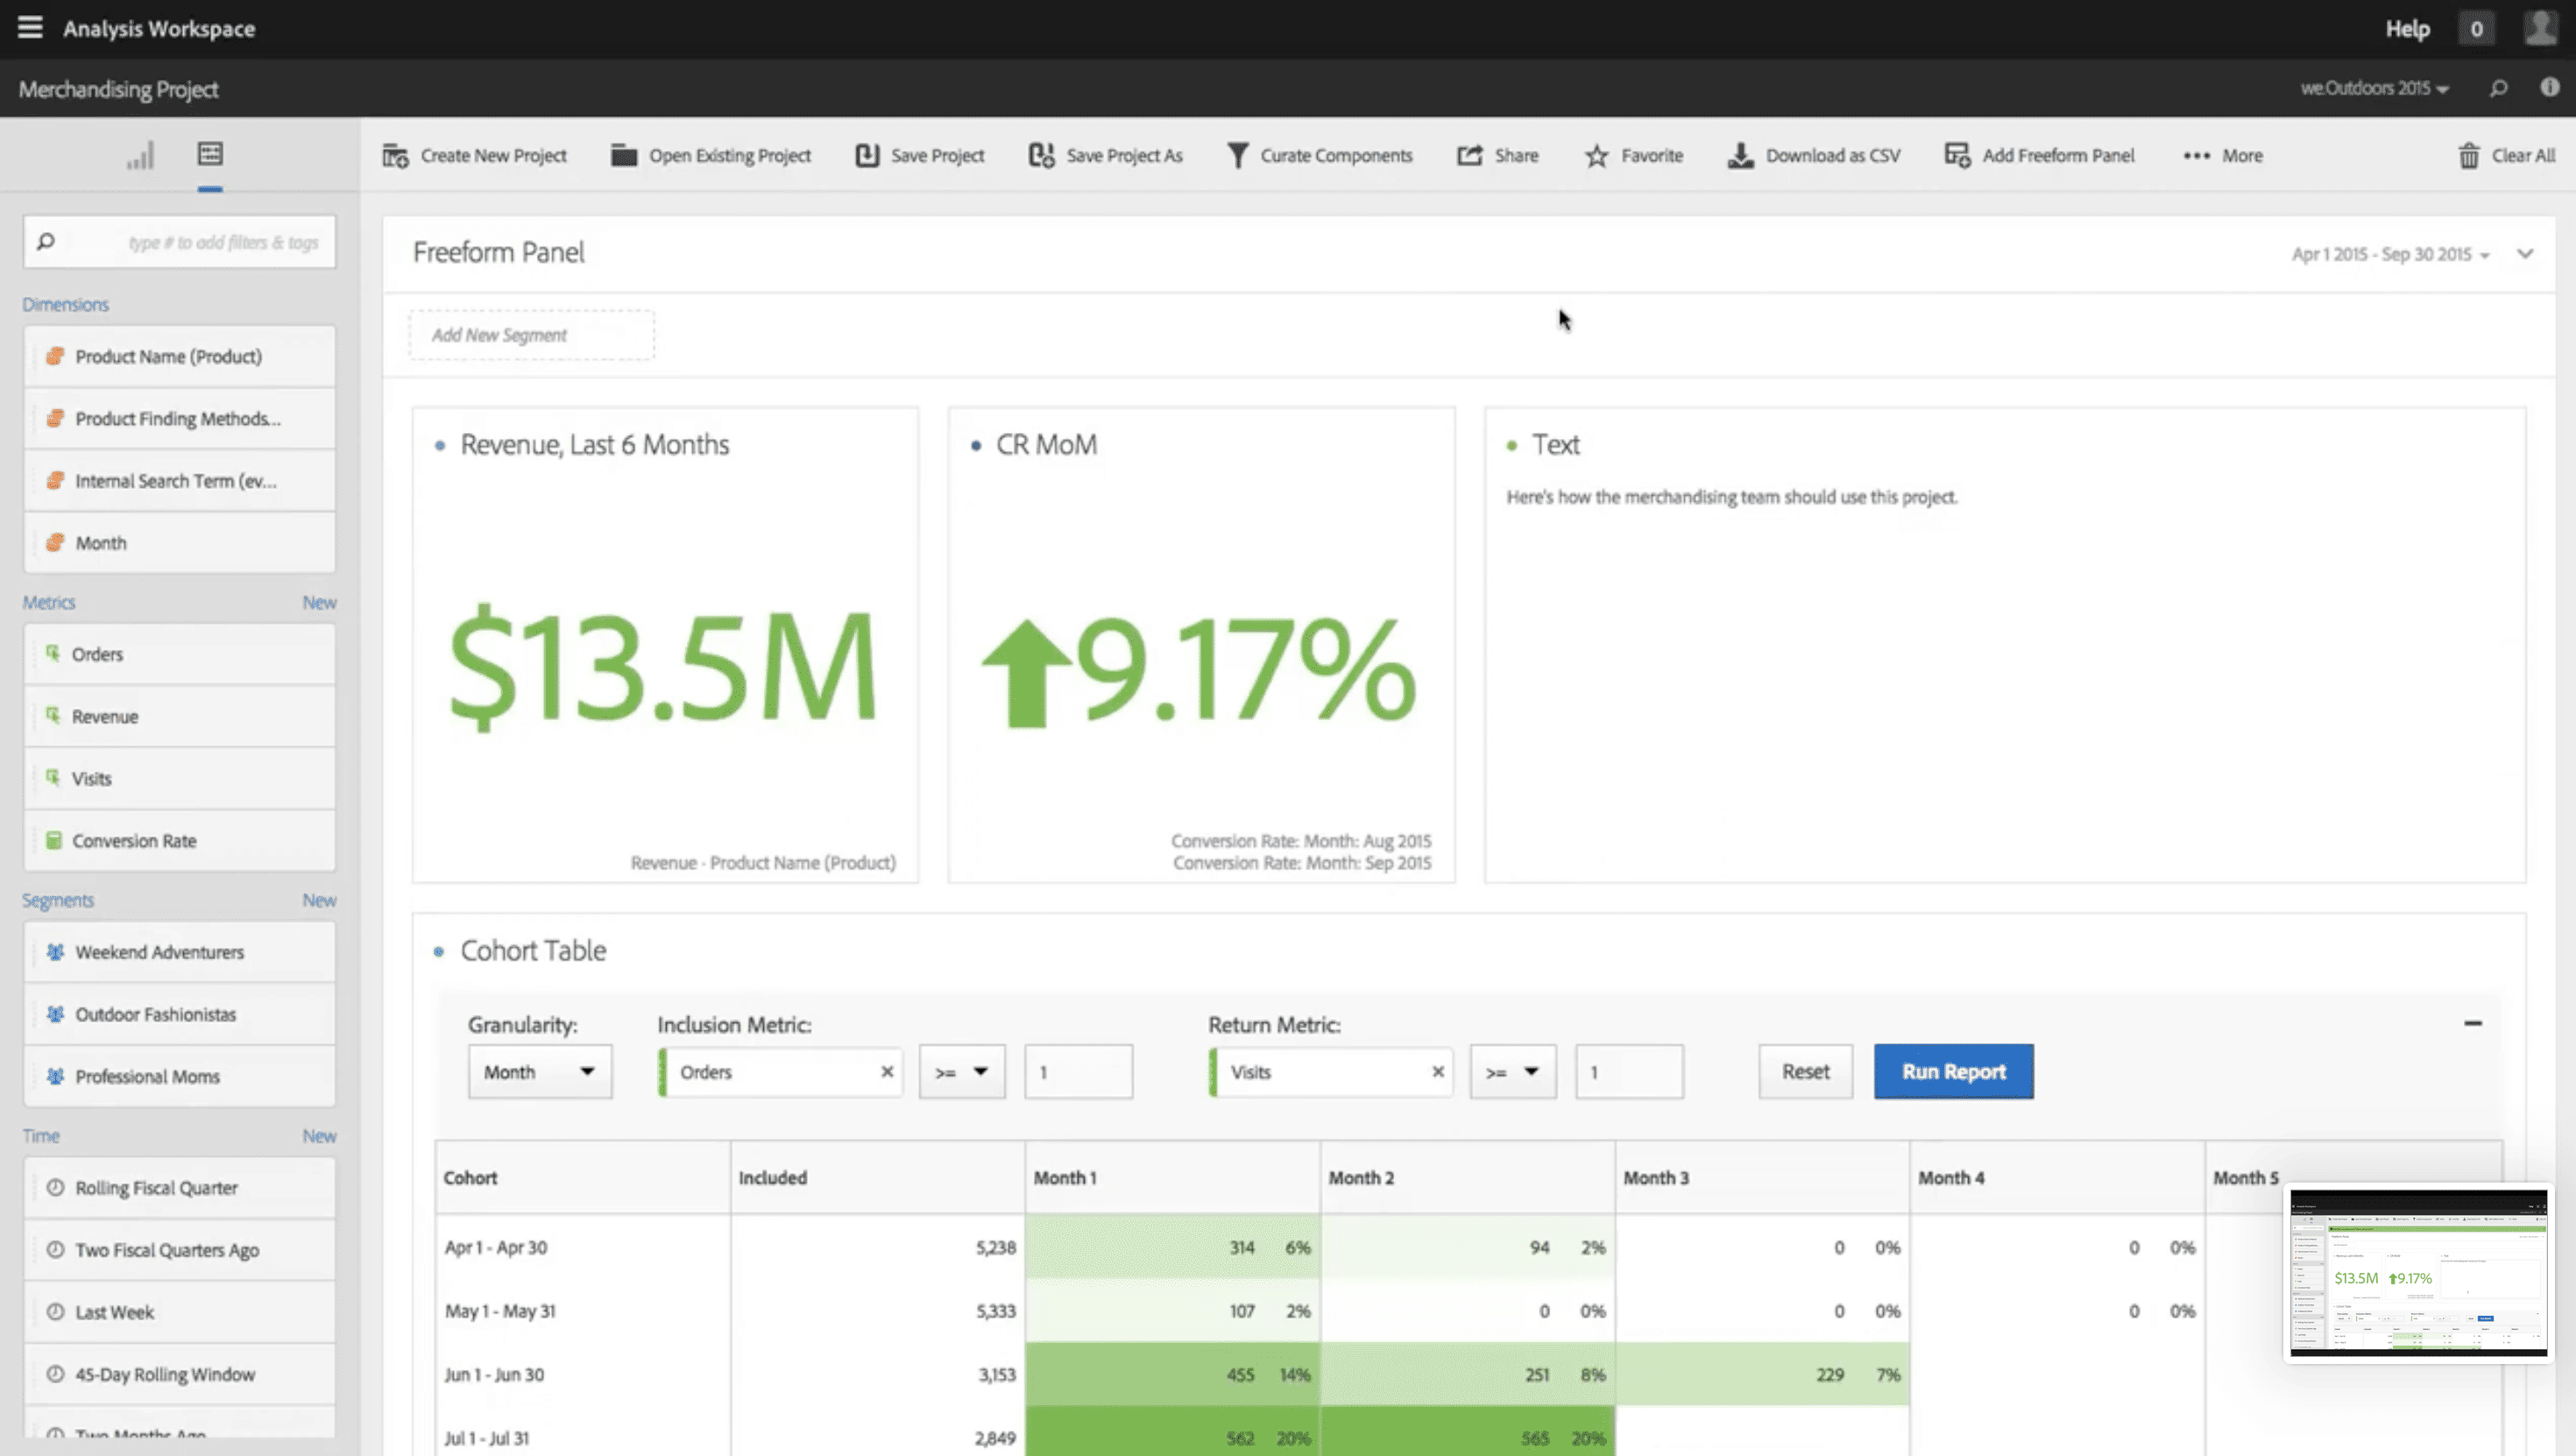Click Download as CSV icon

(x=1740, y=155)
